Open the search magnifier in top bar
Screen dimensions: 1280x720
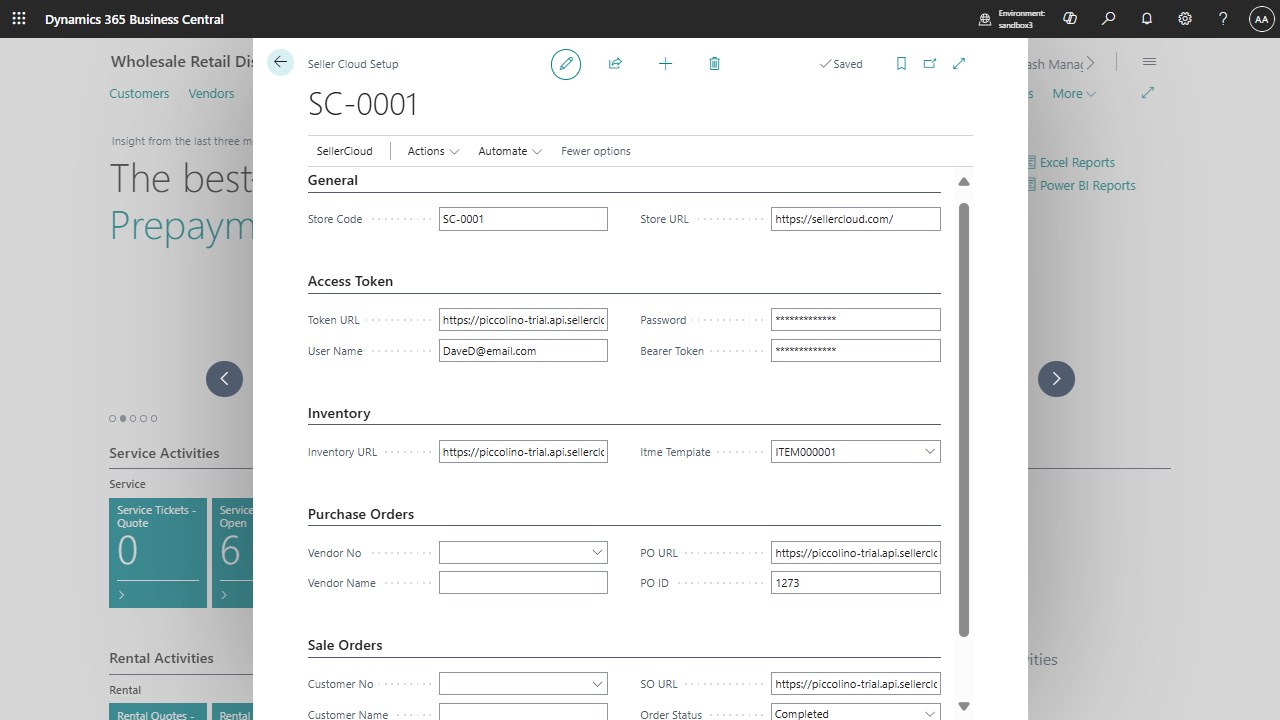1108,19
